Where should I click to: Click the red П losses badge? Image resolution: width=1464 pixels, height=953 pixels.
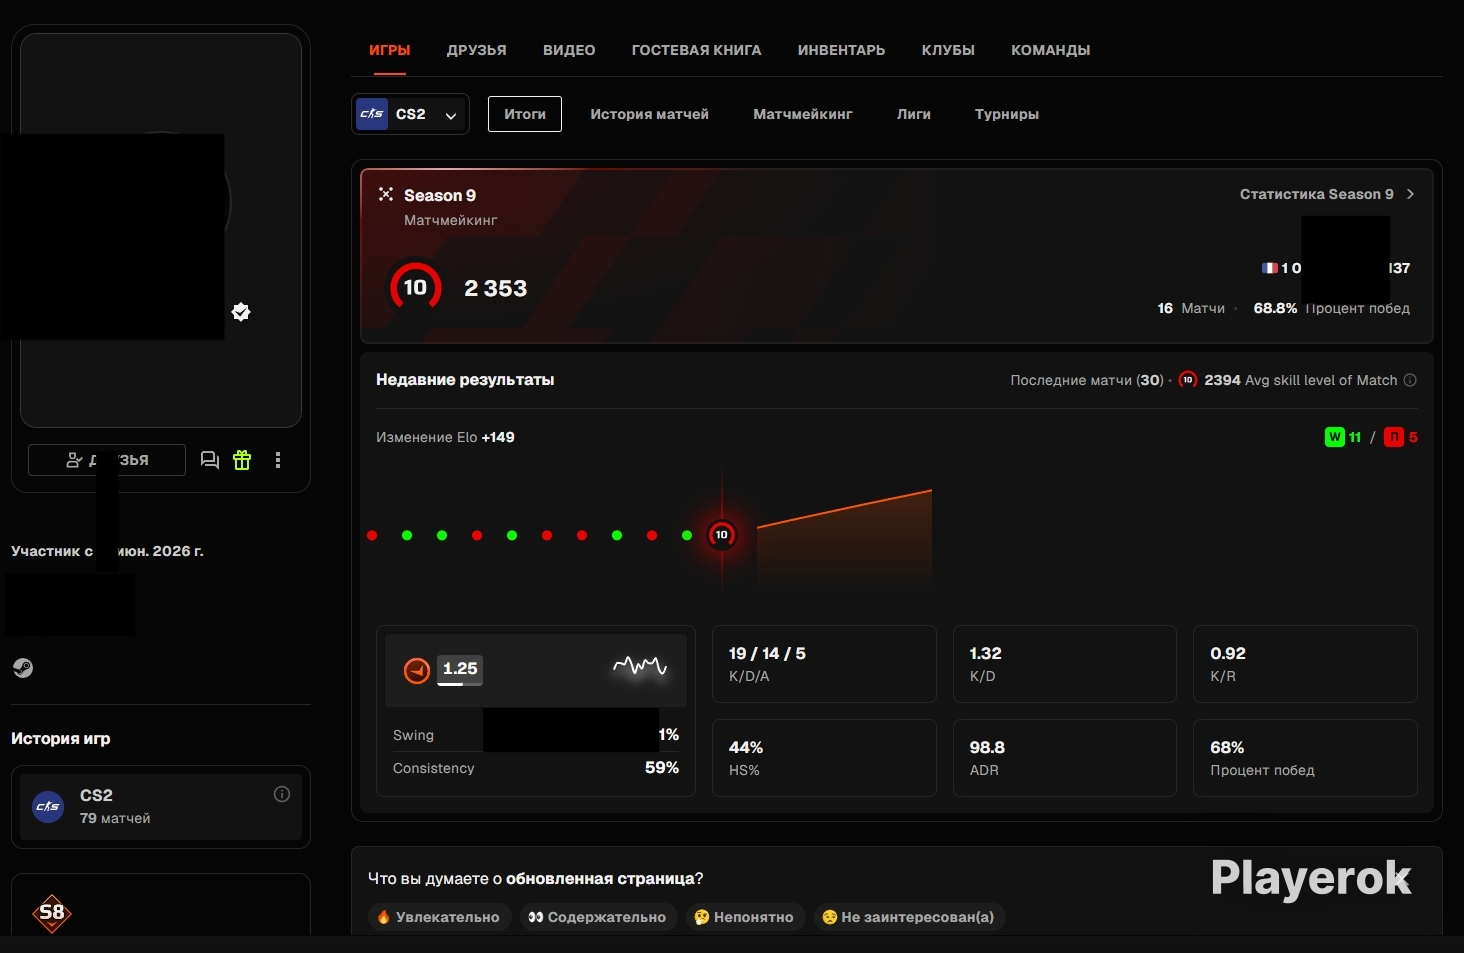pyautogui.click(x=1394, y=437)
